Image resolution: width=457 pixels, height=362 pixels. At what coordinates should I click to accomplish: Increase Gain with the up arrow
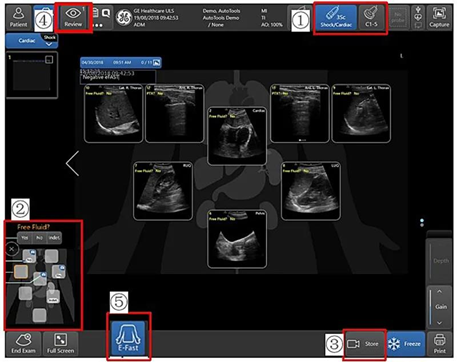439,292
